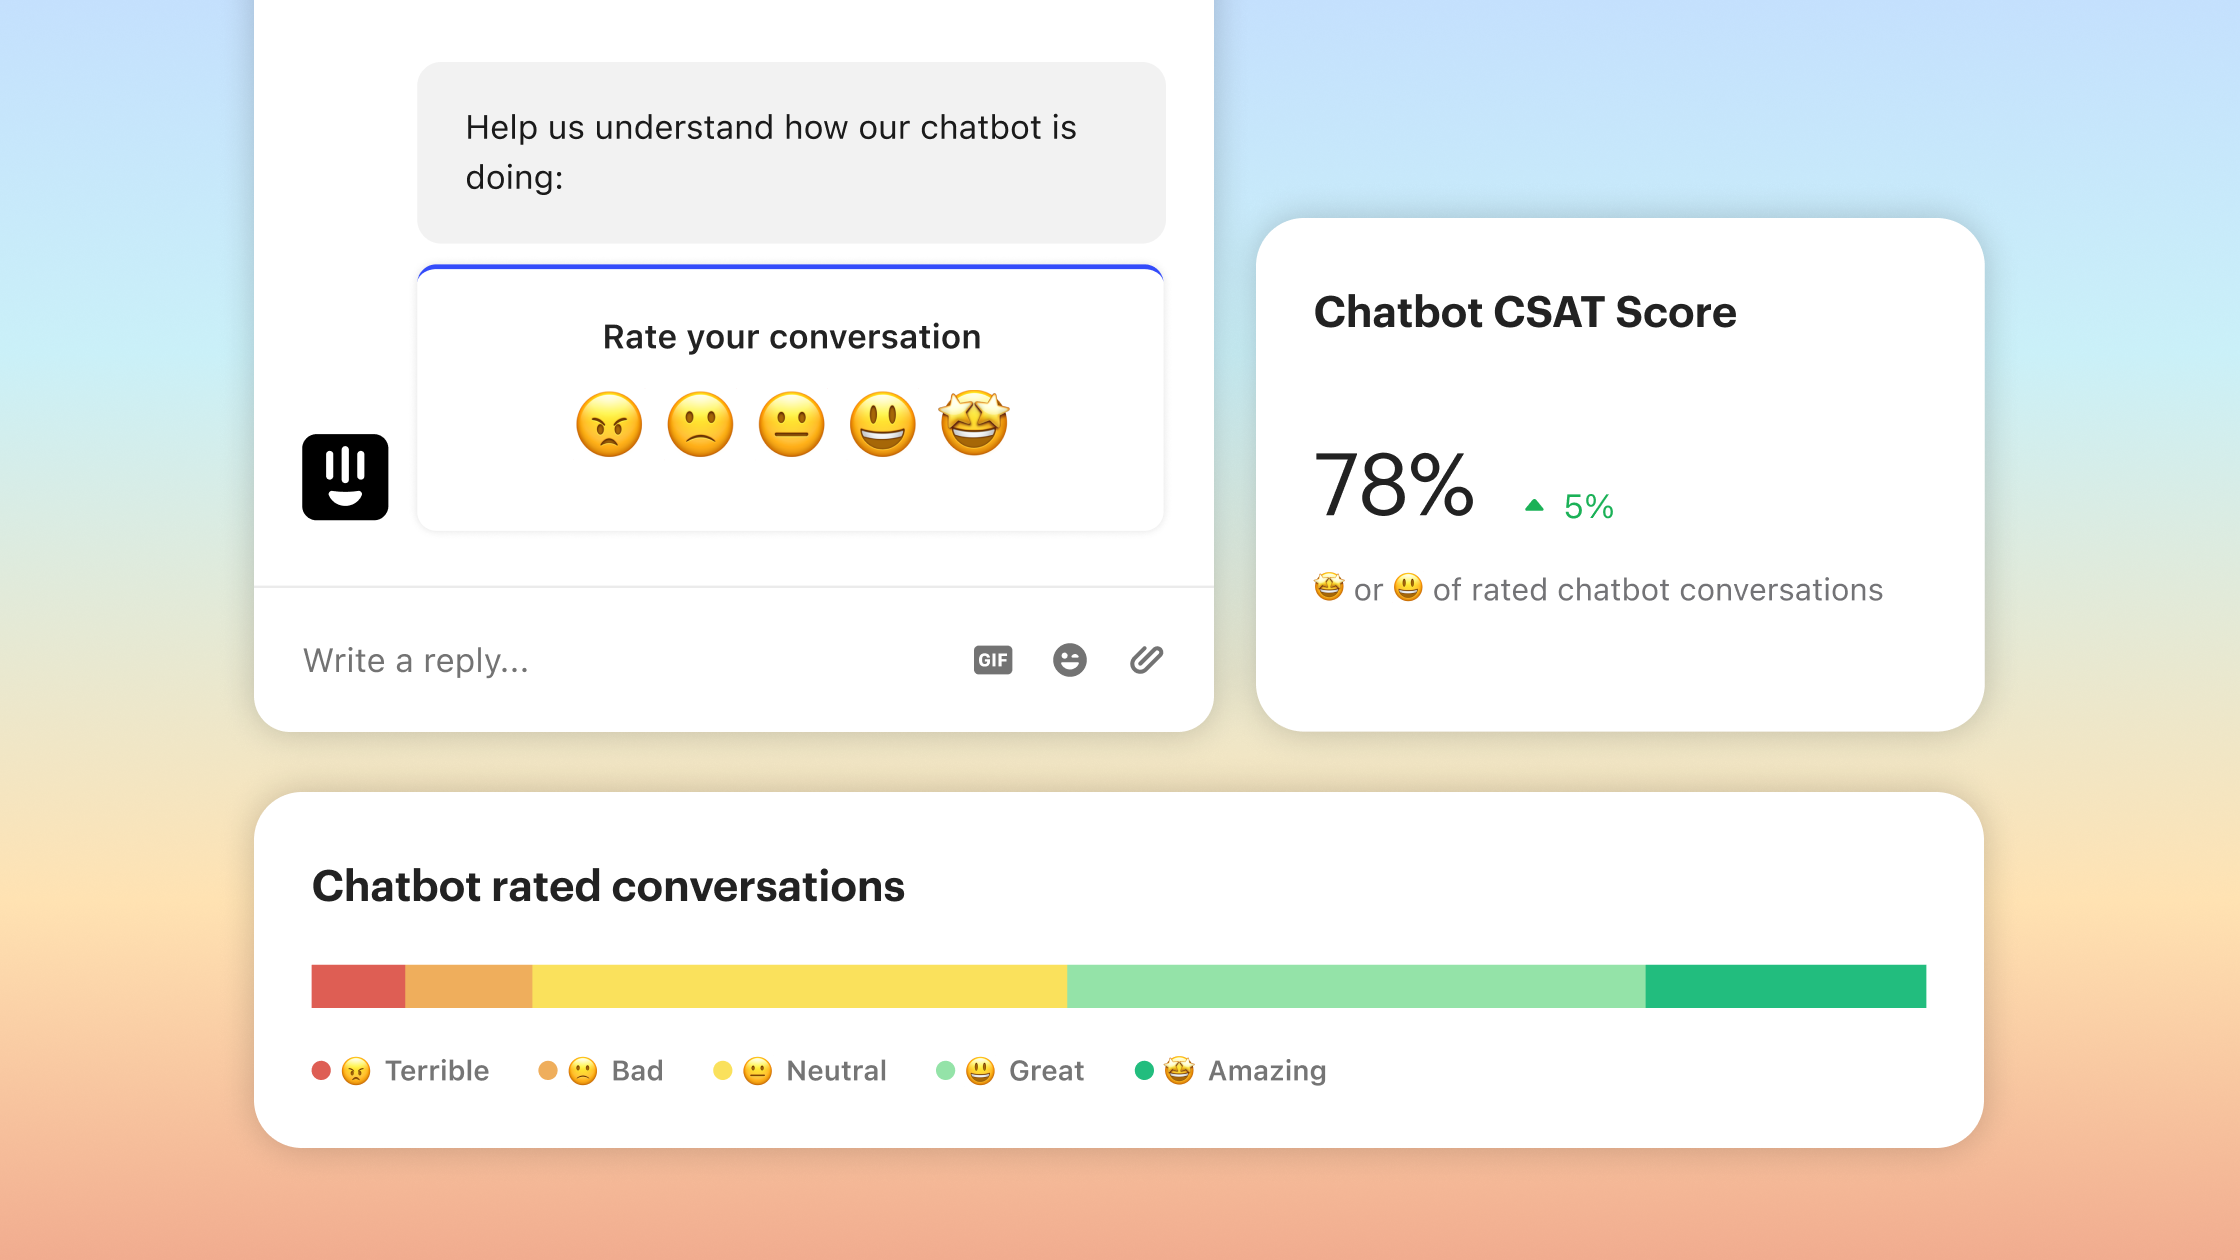
Task: Select the slightly frowning face rating
Action: click(700, 424)
